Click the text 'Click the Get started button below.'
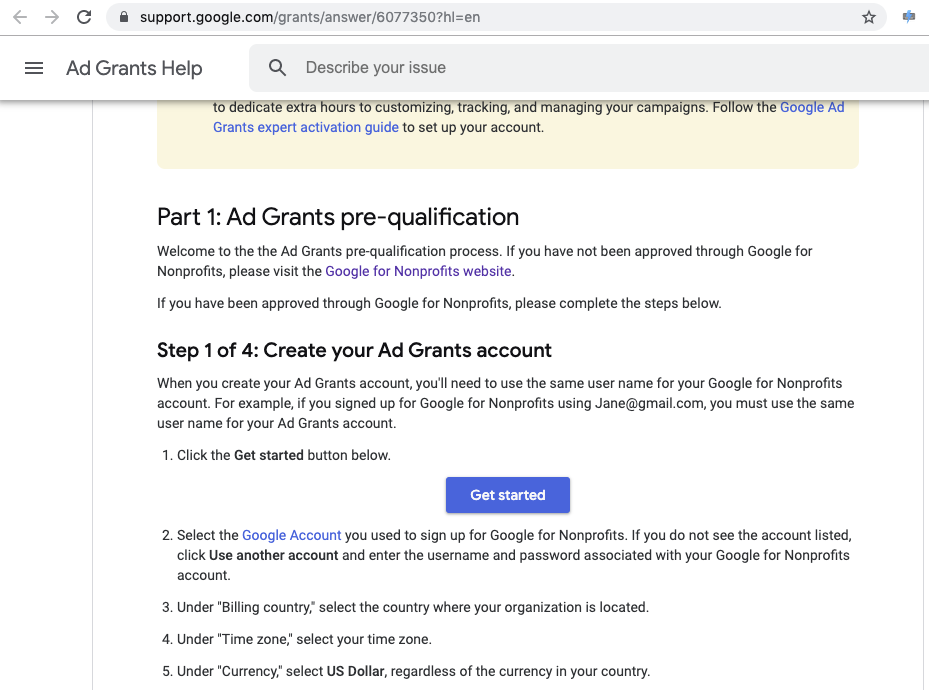 click(284, 455)
